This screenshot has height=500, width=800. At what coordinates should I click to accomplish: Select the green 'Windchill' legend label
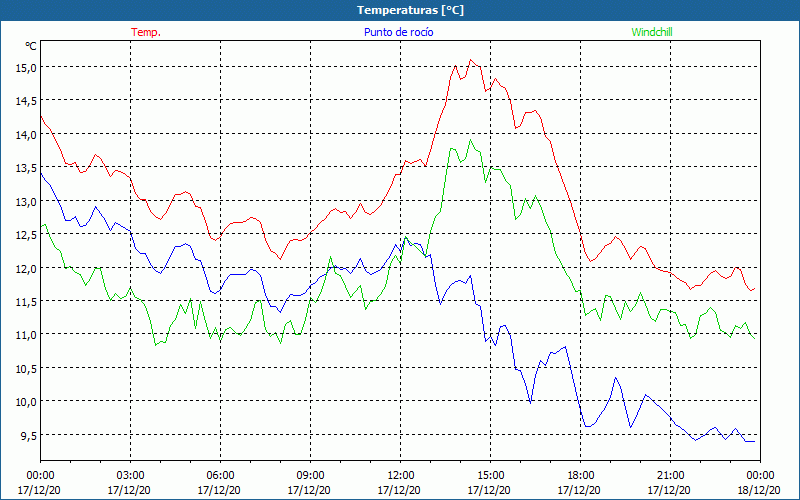652,32
